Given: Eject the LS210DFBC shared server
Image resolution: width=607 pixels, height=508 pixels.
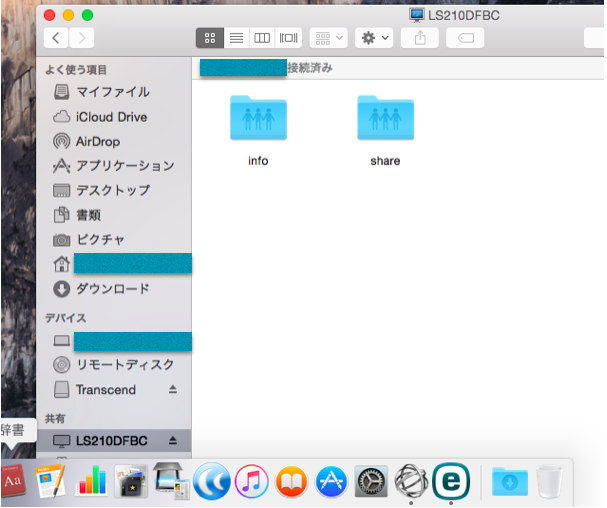Looking at the screenshot, I should pyautogui.click(x=172, y=440).
